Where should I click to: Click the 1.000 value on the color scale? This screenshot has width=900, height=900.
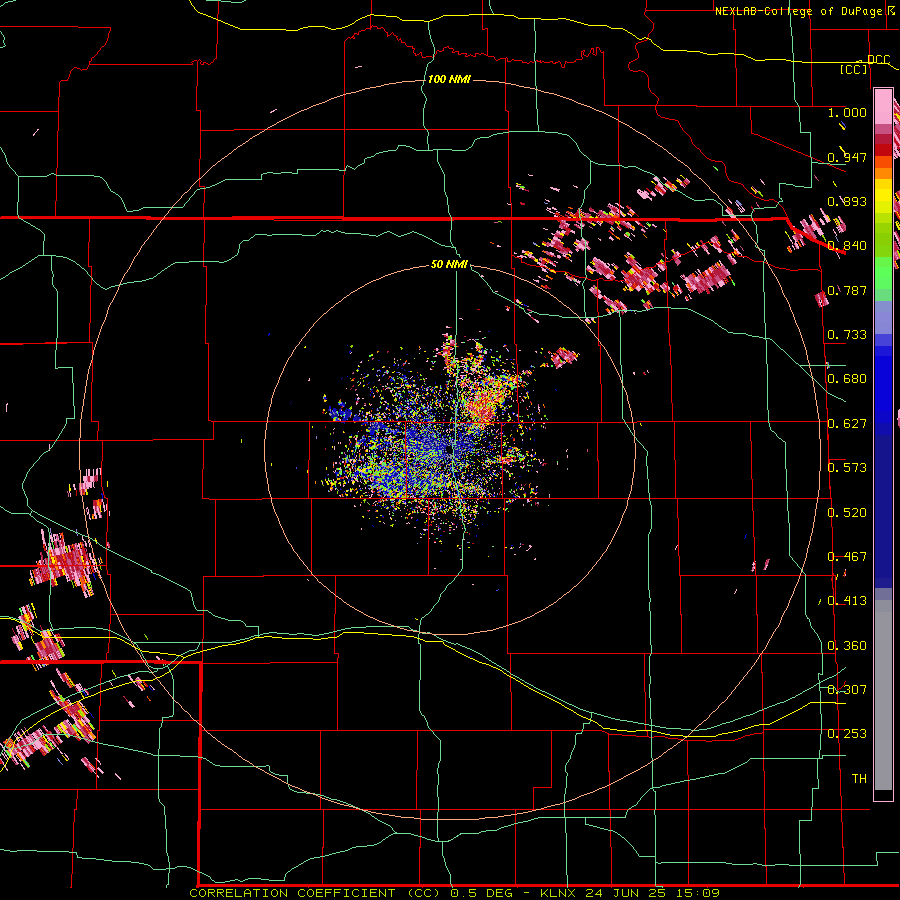(x=847, y=112)
